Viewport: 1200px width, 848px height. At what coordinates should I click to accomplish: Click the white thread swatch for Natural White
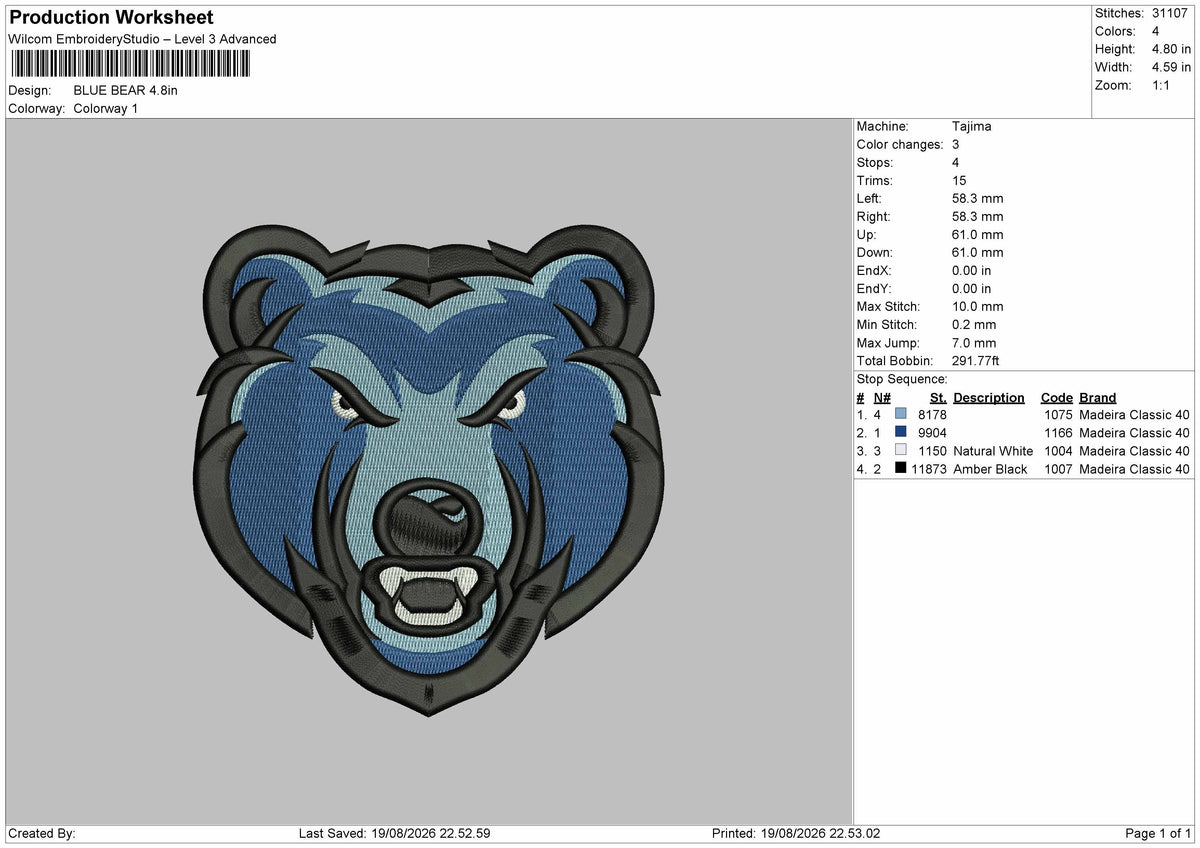901,450
